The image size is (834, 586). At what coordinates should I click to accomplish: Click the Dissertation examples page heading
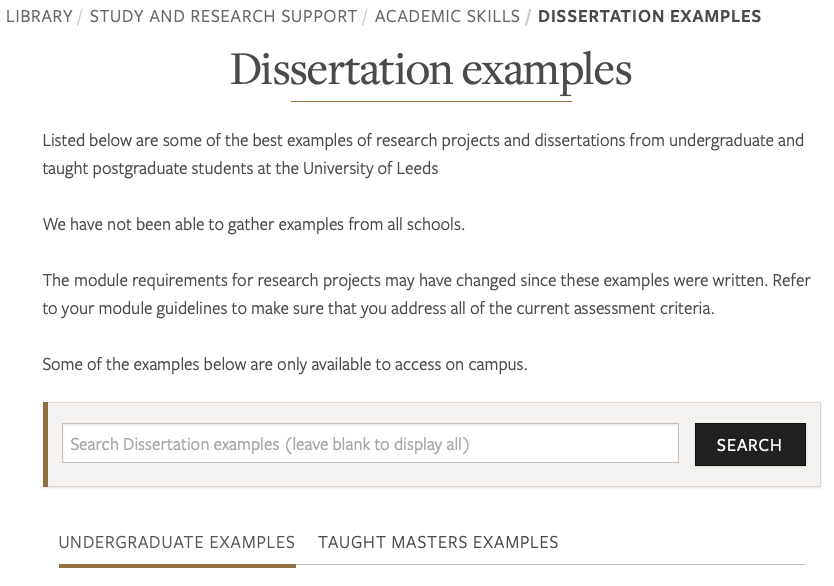(431, 70)
